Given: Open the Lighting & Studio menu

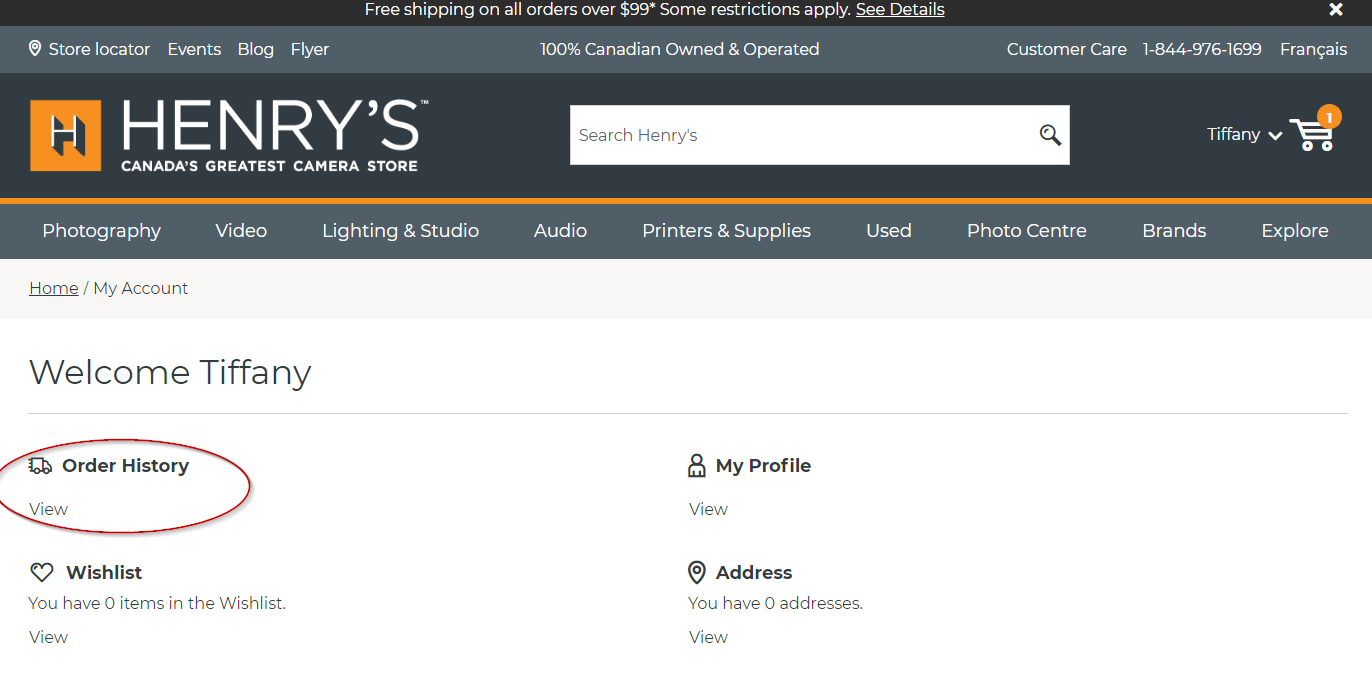Looking at the screenshot, I should pyautogui.click(x=400, y=231).
